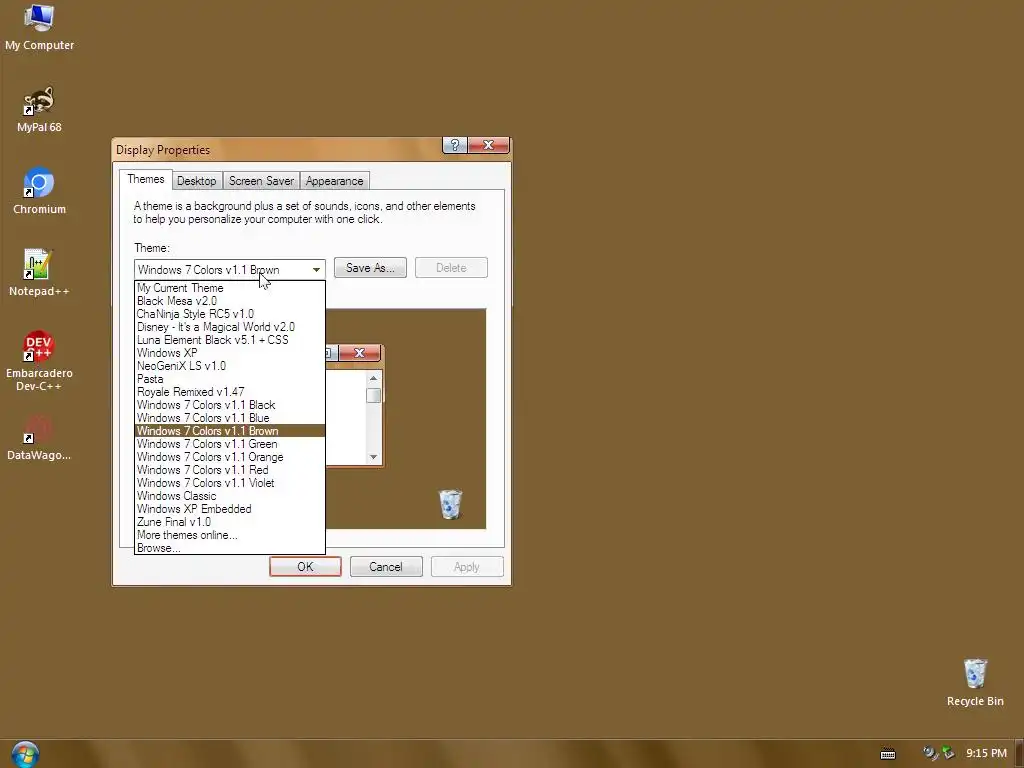Select the Notepad++ desktop shortcut
The height and width of the screenshot is (768, 1024).
coord(39,273)
